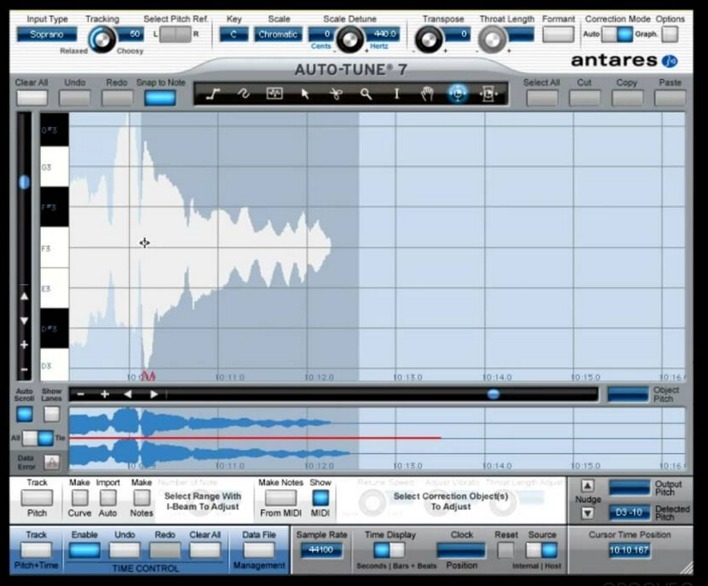Viewport: 708px width, 586px height.
Task: Toggle the Auto Scroll button
Action: coord(24,414)
